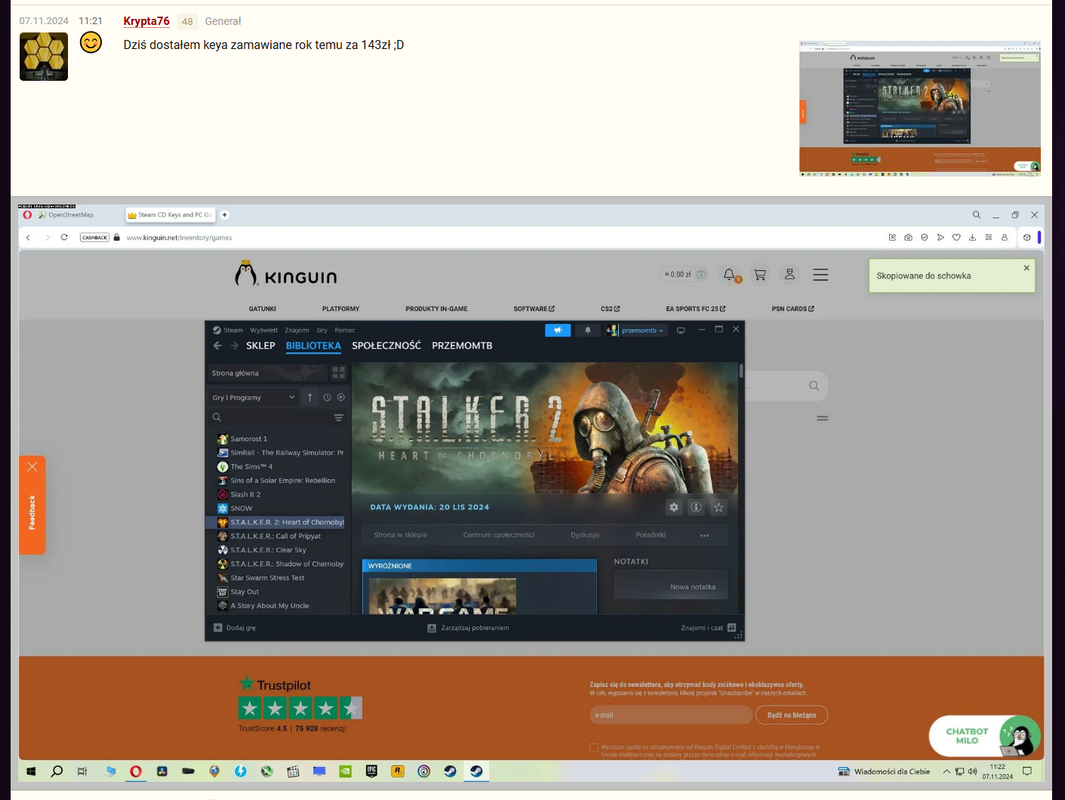The image size is (1065, 800).
Task: Open the SKLEP tab in Steam
Action: (x=260, y=346)
